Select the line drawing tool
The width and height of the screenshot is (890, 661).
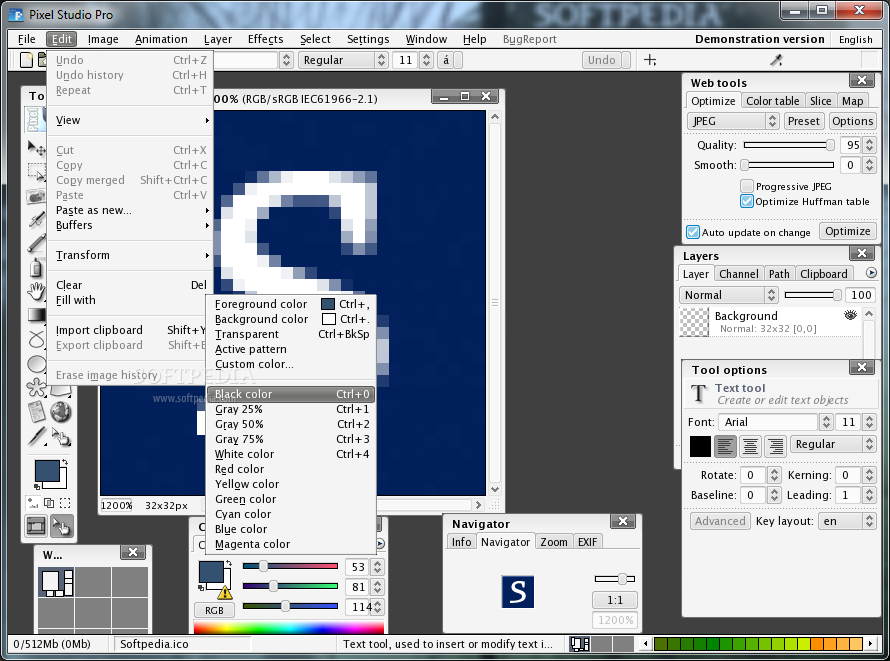[x=36, y=243]
